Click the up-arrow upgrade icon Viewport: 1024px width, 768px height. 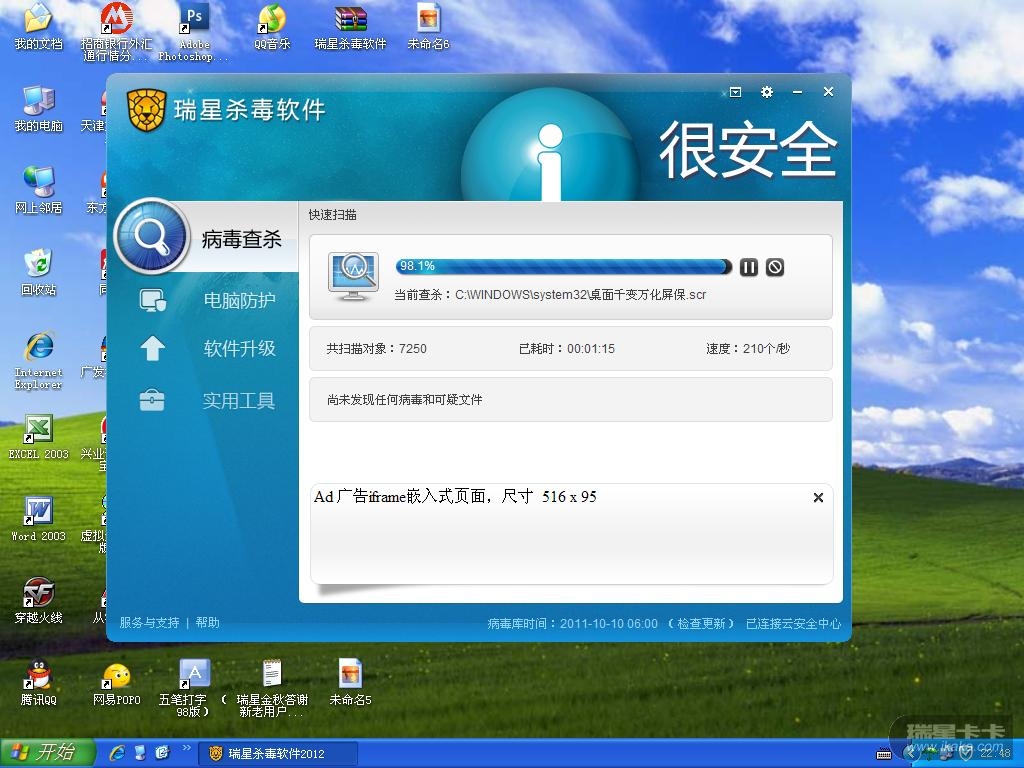point(152,348)
